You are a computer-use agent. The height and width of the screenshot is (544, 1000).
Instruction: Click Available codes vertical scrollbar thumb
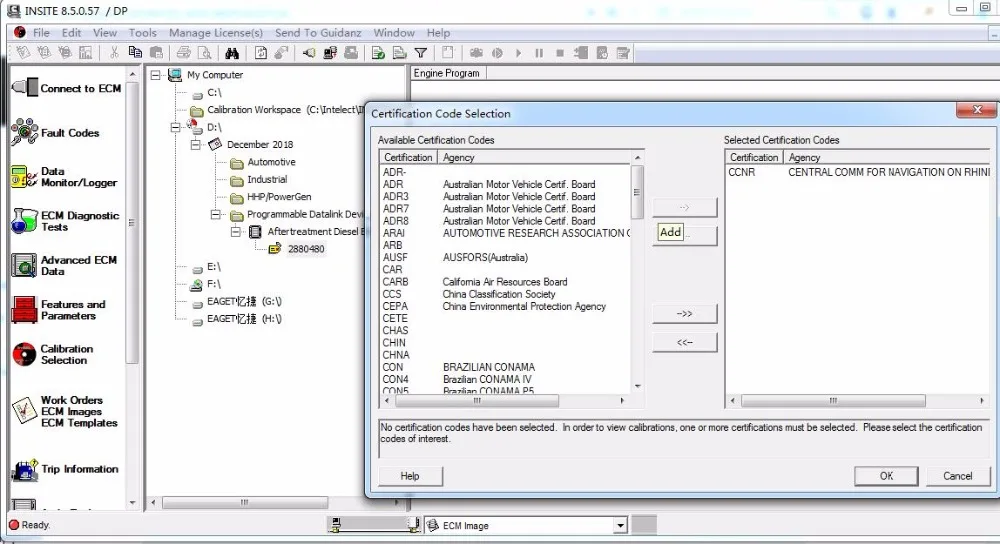636,191
